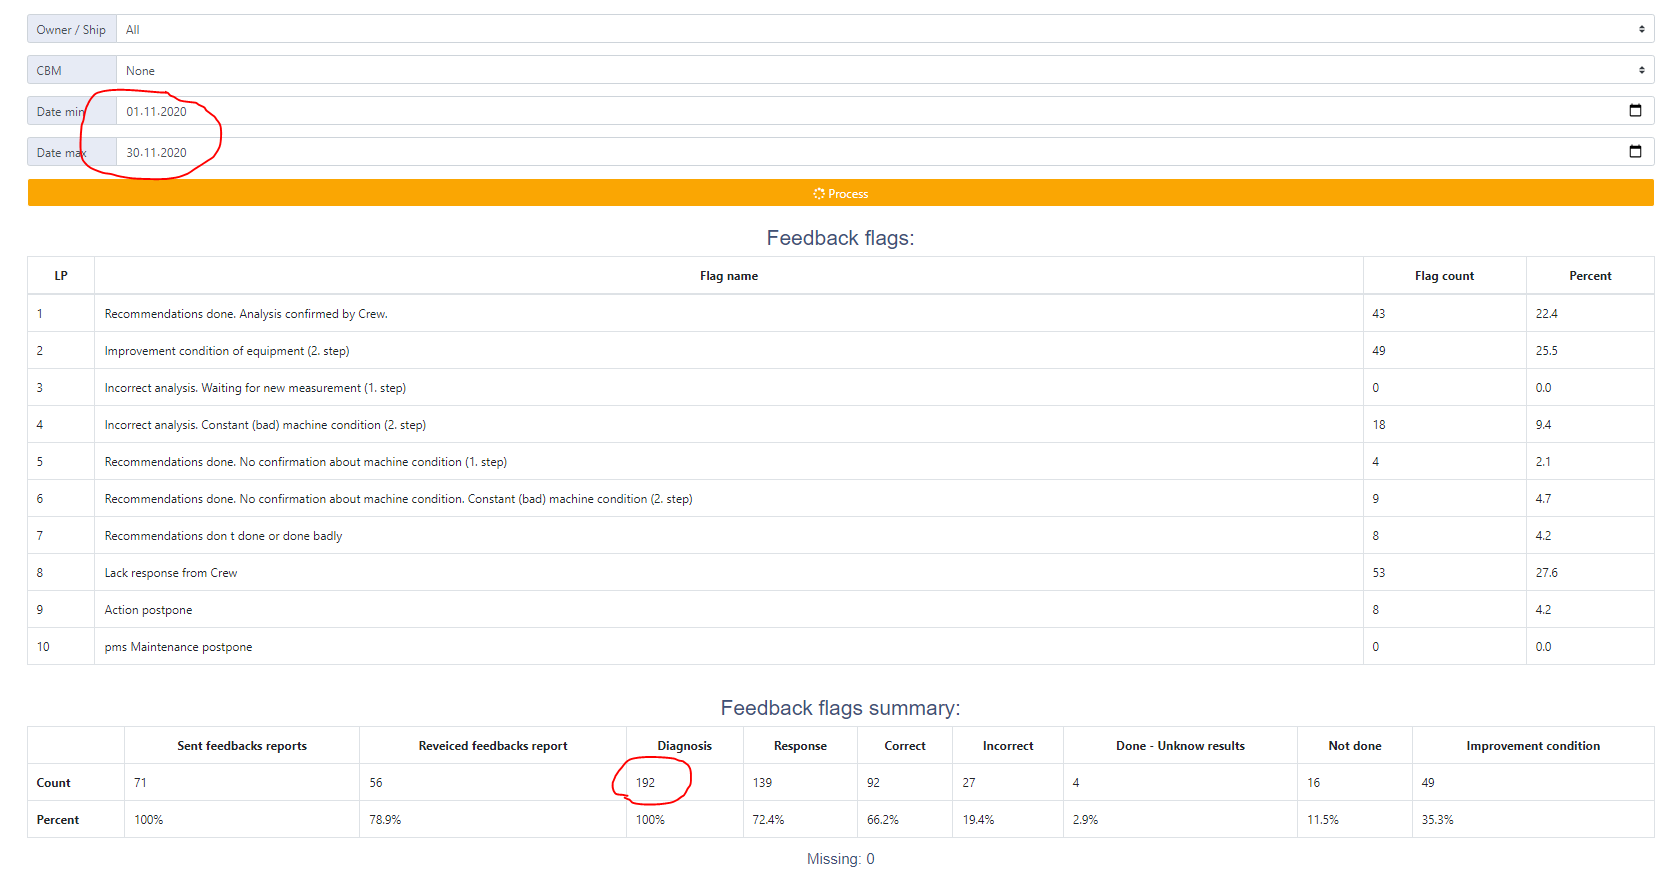Click the Percent column header in flags table
Image resolution: width=1672 pixels, height=887 pixels.
[x=1589, y=276]
